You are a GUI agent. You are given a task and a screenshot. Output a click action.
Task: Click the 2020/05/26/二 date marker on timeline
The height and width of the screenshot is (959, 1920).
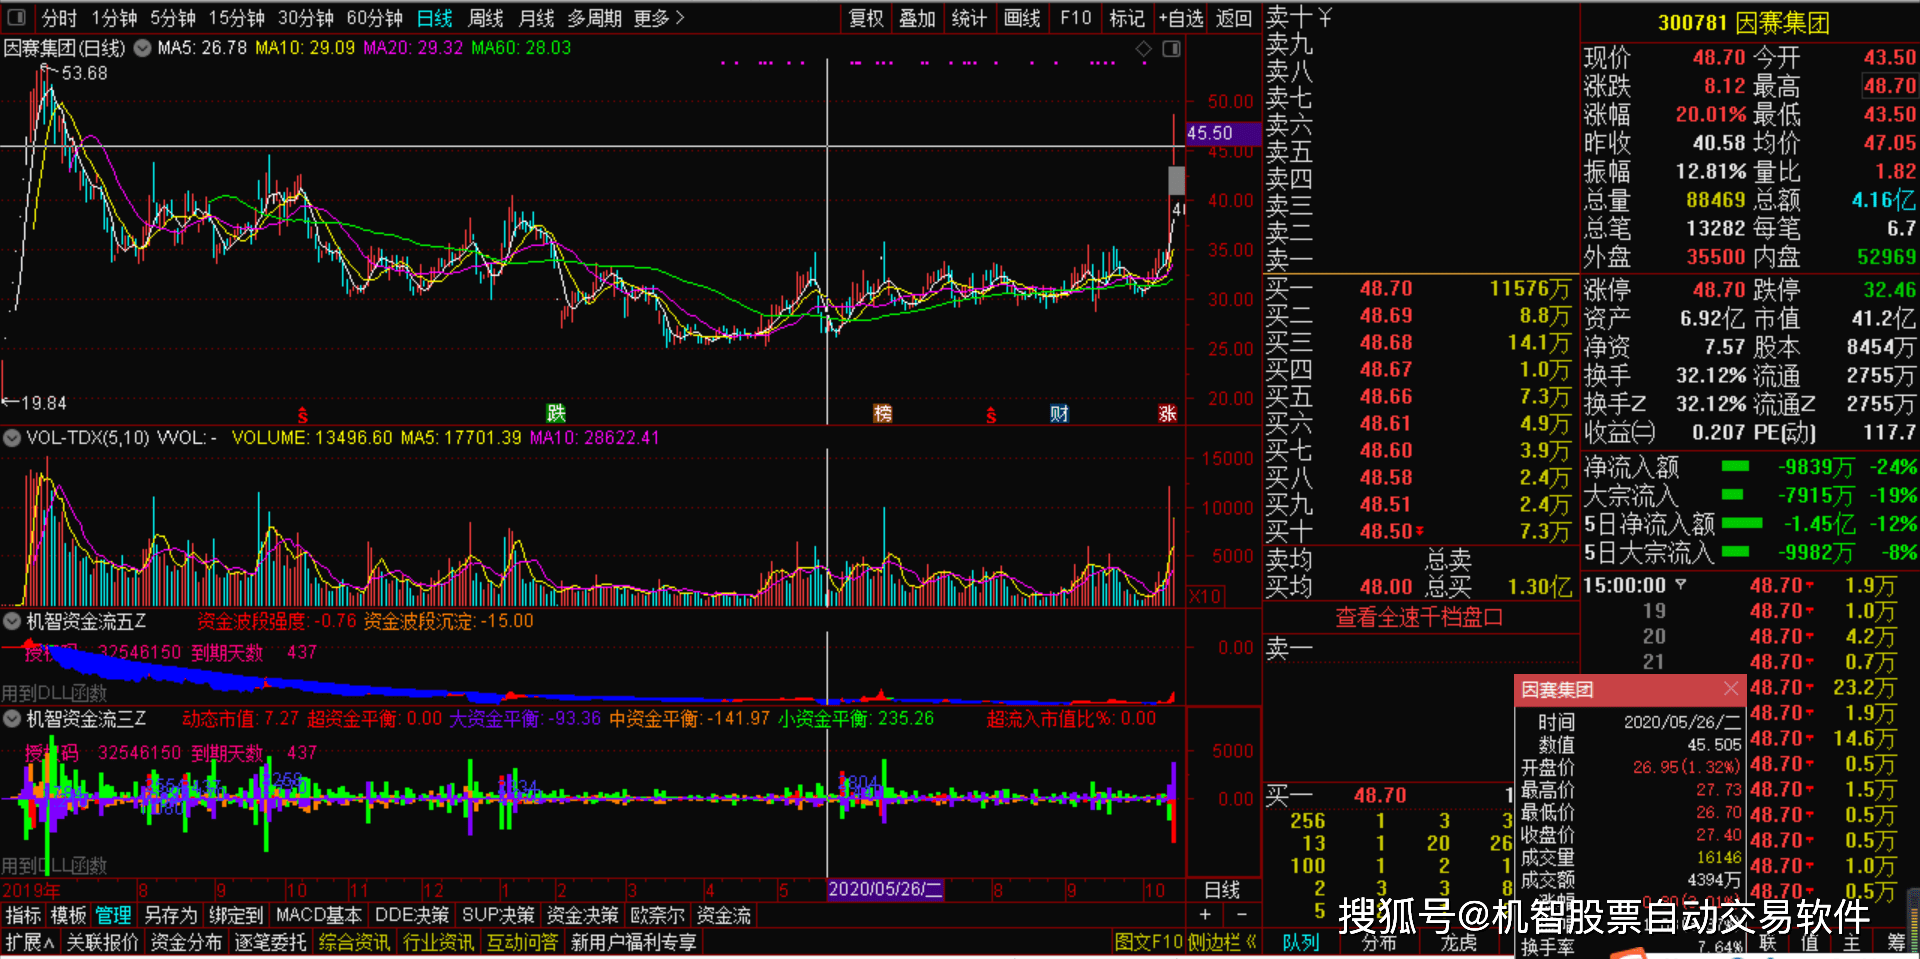click(886, 889)
